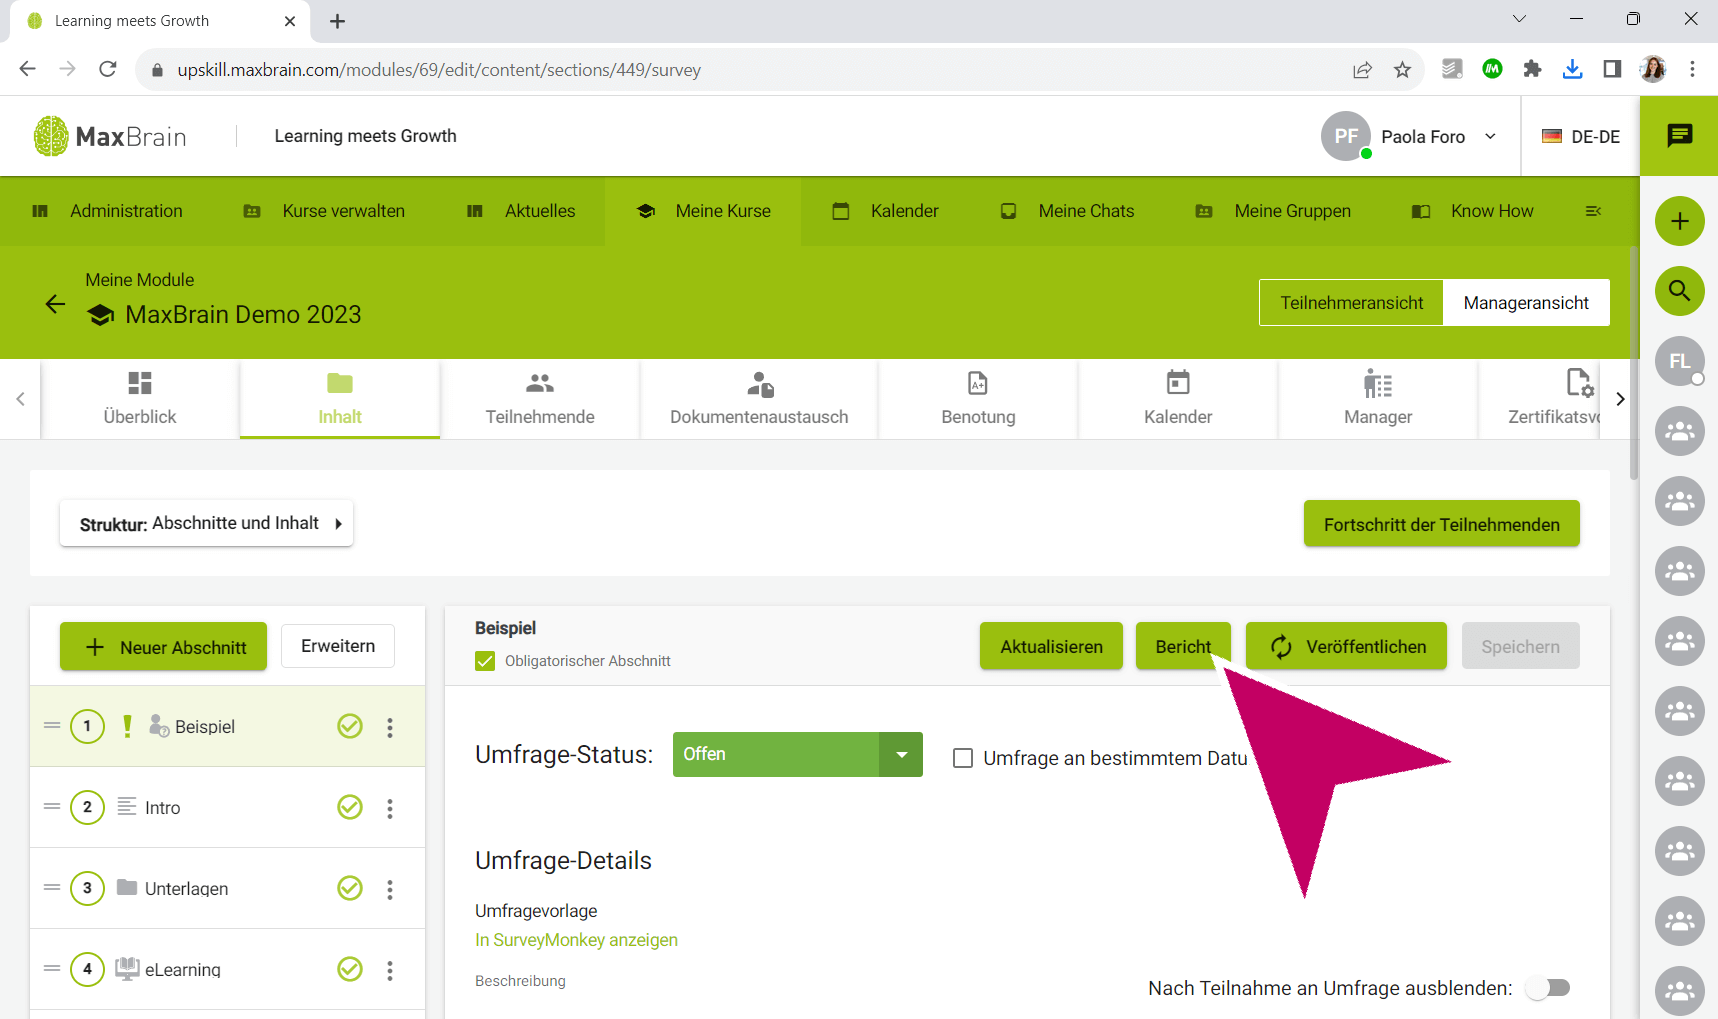The height and width of the screenshot is (1019, 1718).
Task: Open the DE-DE language selector
Action: click(x=1580, y=136)
